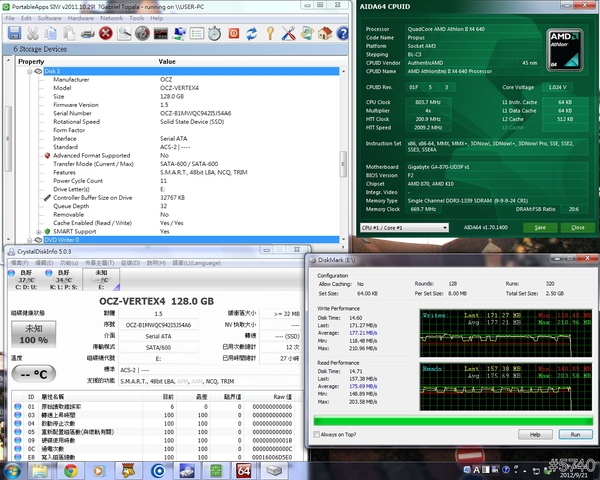This screenshot has height=480, width=600.
Task: Open Chrome from the Windows taskbar
Action: [x=71, y=469]
